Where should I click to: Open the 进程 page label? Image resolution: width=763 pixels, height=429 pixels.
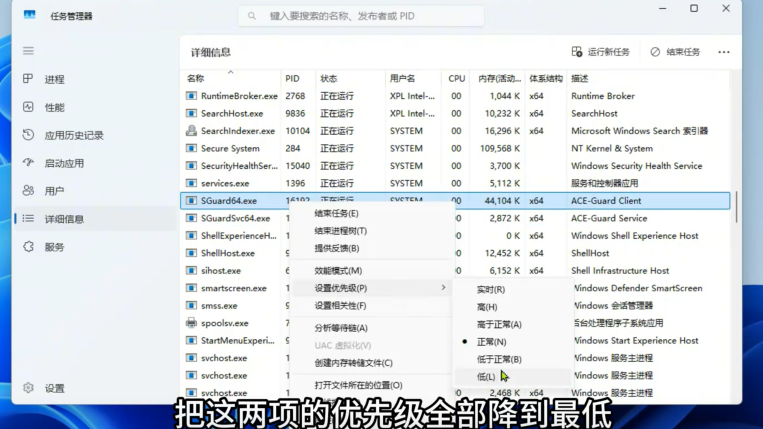point(54,79)
